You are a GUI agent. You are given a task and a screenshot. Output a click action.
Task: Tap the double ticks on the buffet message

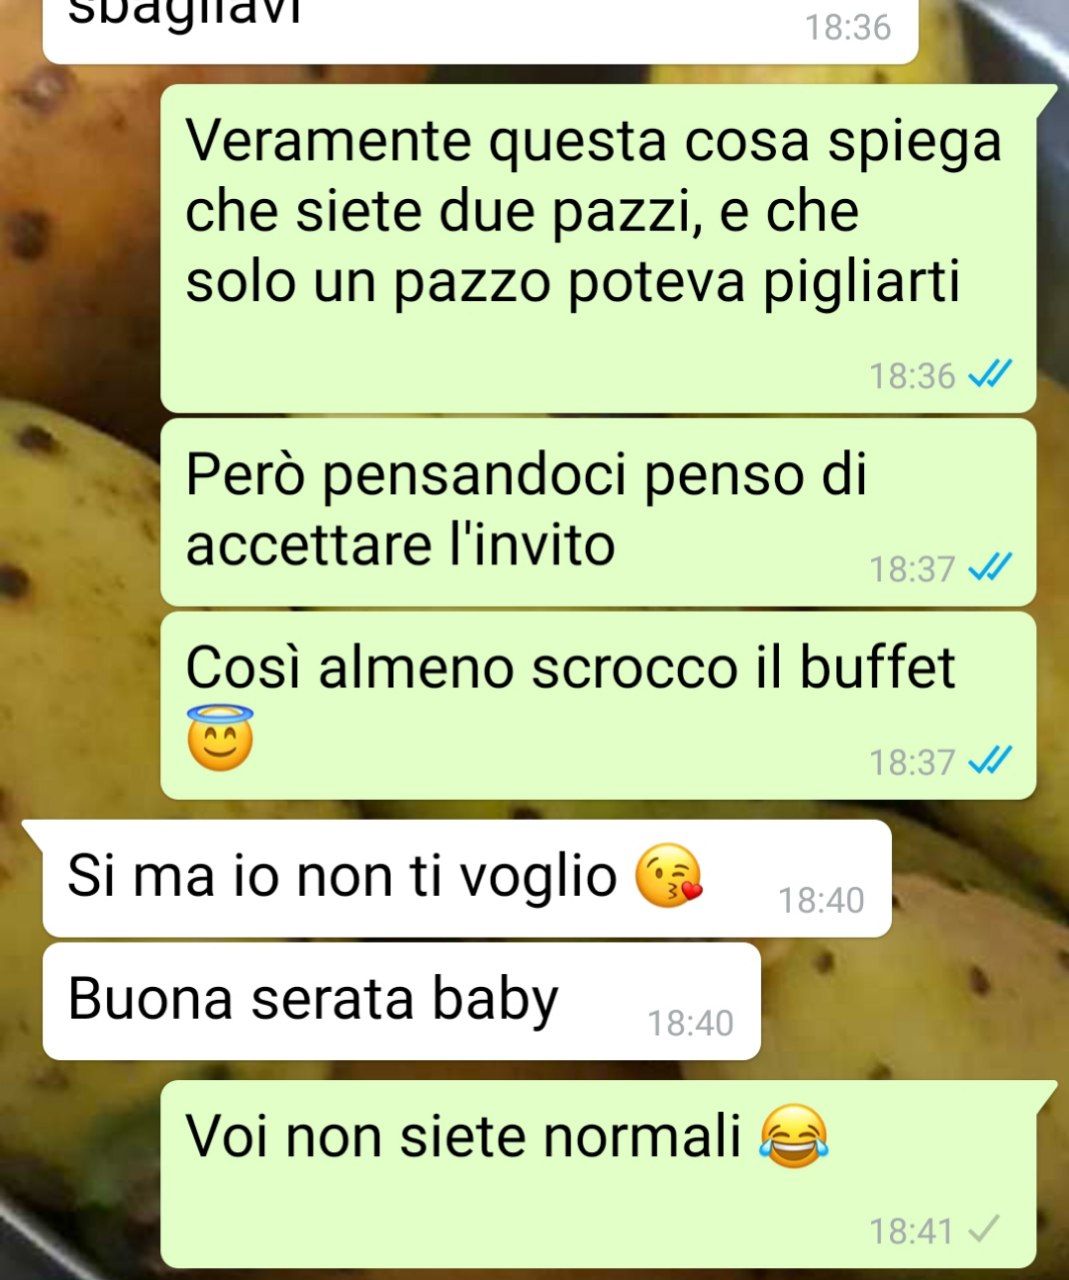pyautogui.click(x=991, y=761)
